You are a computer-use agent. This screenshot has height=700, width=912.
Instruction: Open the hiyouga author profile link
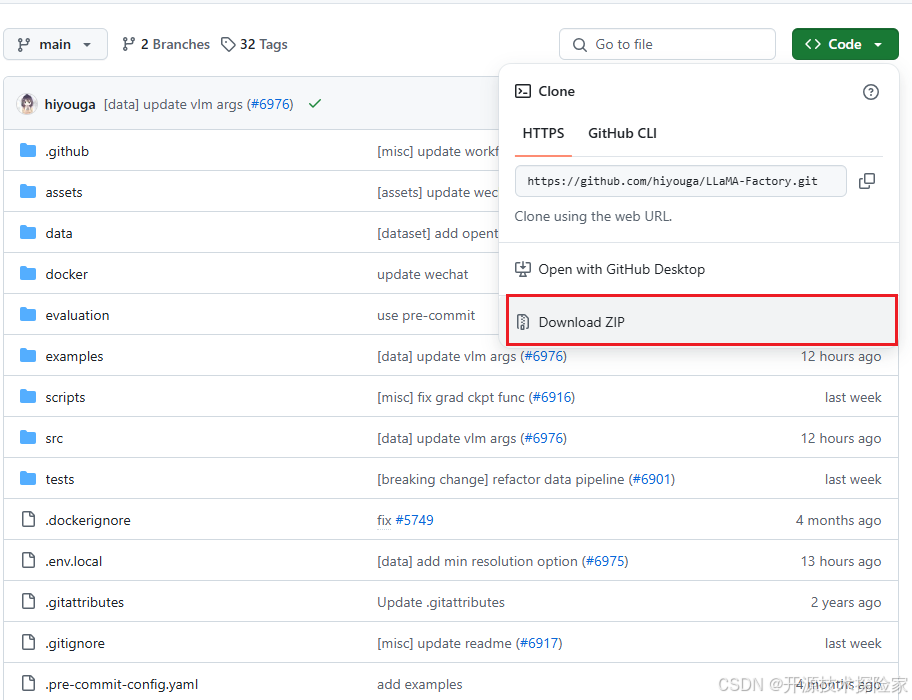pyautogui.click(x=70, y=105)
